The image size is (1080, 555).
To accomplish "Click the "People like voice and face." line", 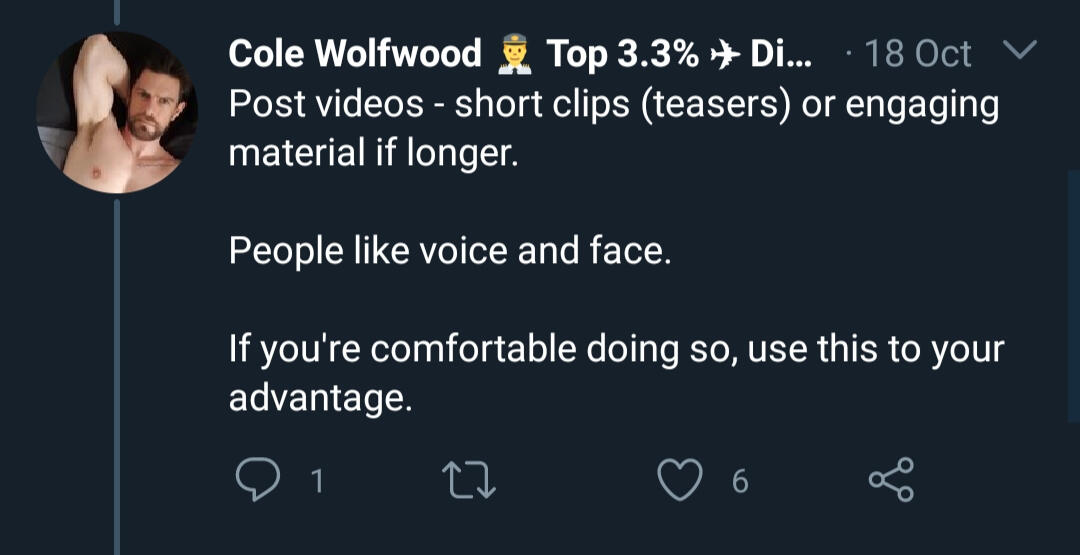I will pyautogui.click(x=449, y=251).
